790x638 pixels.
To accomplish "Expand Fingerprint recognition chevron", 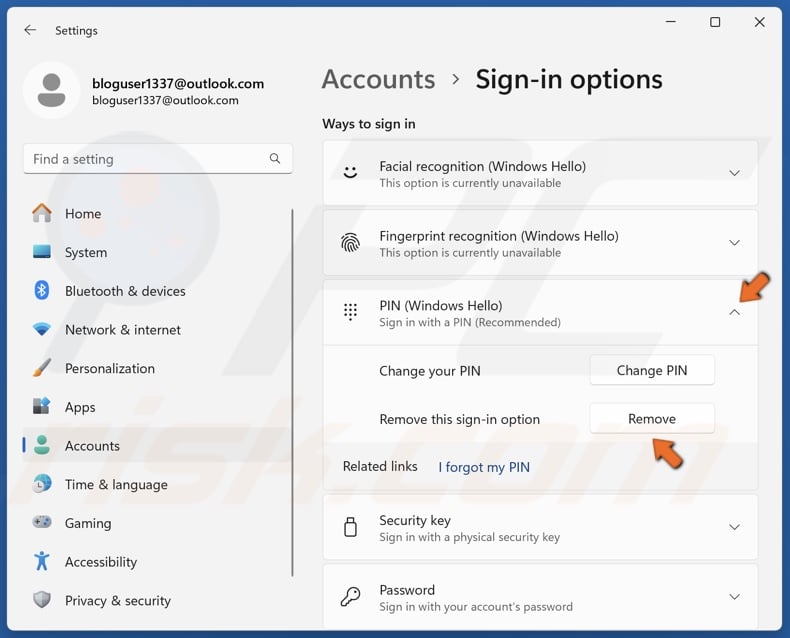I will tap(735, 243).
